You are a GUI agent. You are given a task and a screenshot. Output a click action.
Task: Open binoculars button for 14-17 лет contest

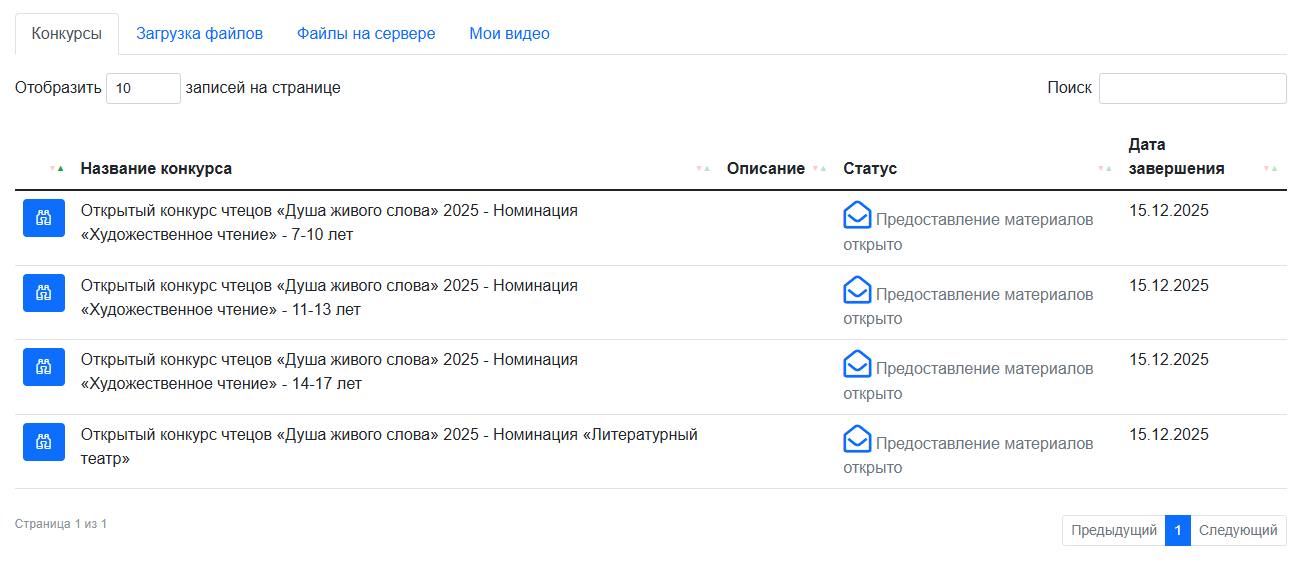click(x=44, y=367)
